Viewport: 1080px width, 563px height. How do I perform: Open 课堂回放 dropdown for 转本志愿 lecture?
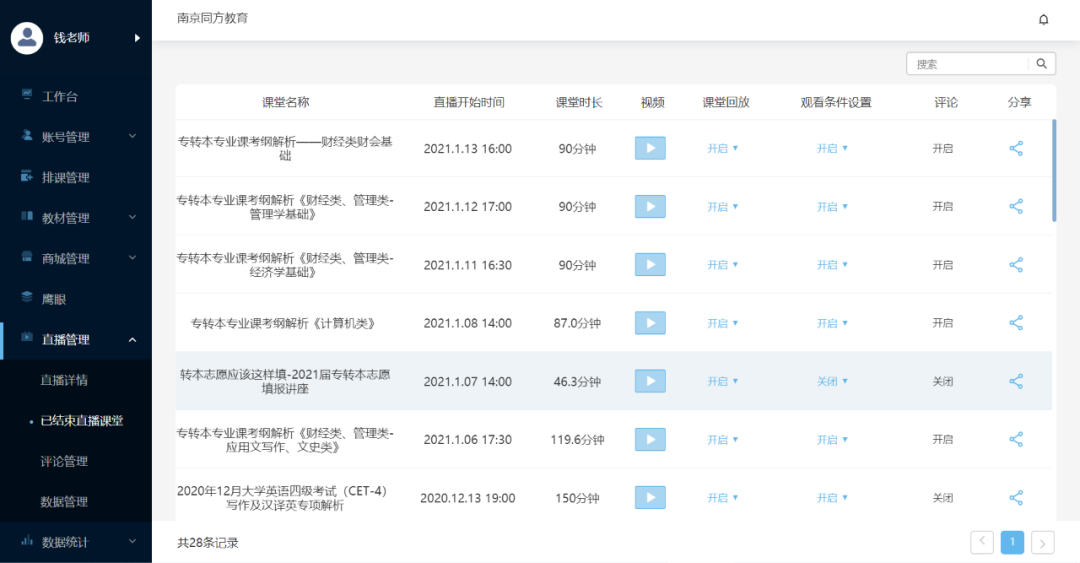[x=723, y=381]
